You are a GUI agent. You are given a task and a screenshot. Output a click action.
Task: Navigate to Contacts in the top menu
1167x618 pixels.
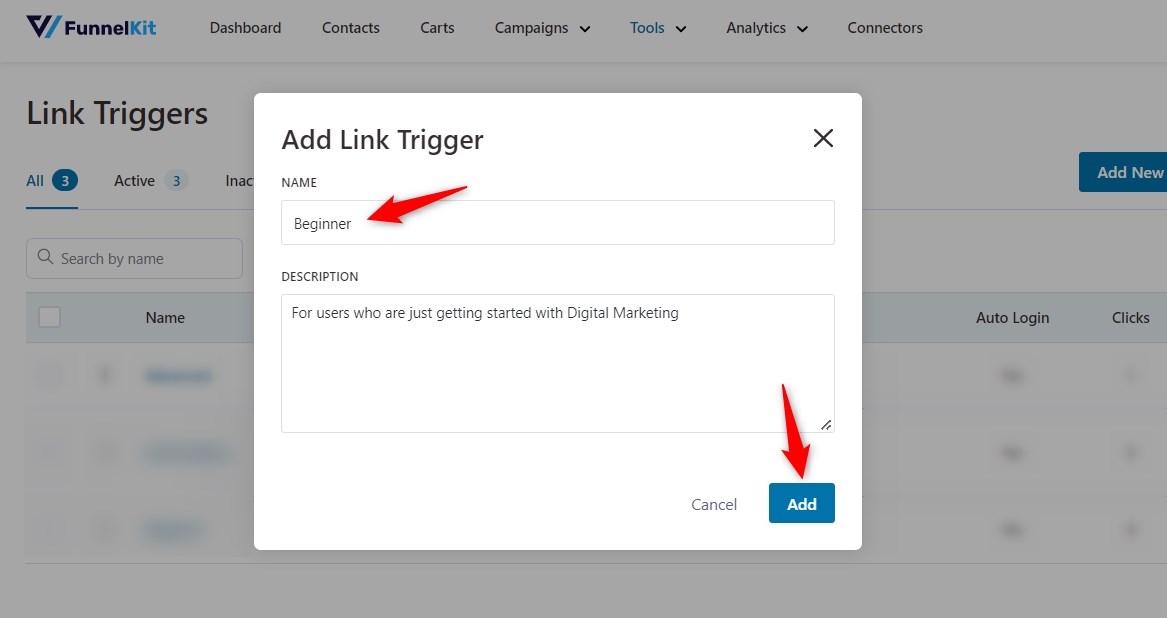[x=350, y=28]
